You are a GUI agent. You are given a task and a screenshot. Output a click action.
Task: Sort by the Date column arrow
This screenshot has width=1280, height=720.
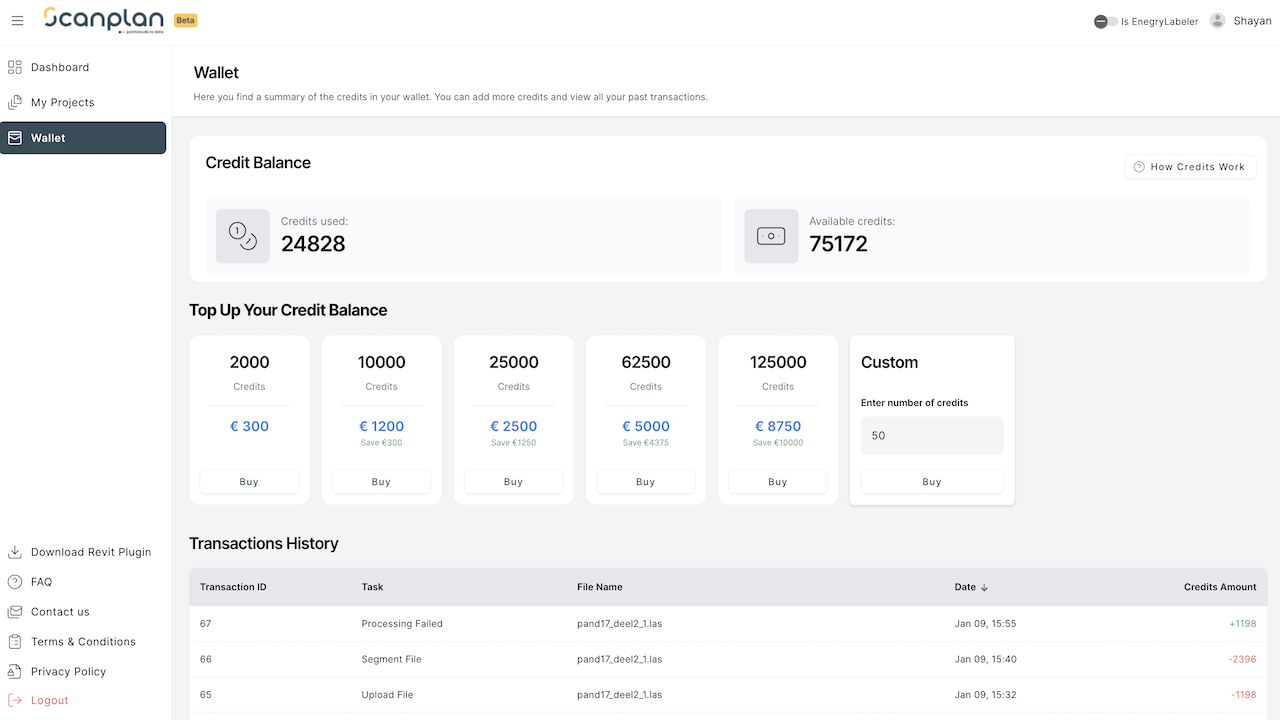pyautogui.click(x=984, y=587)
